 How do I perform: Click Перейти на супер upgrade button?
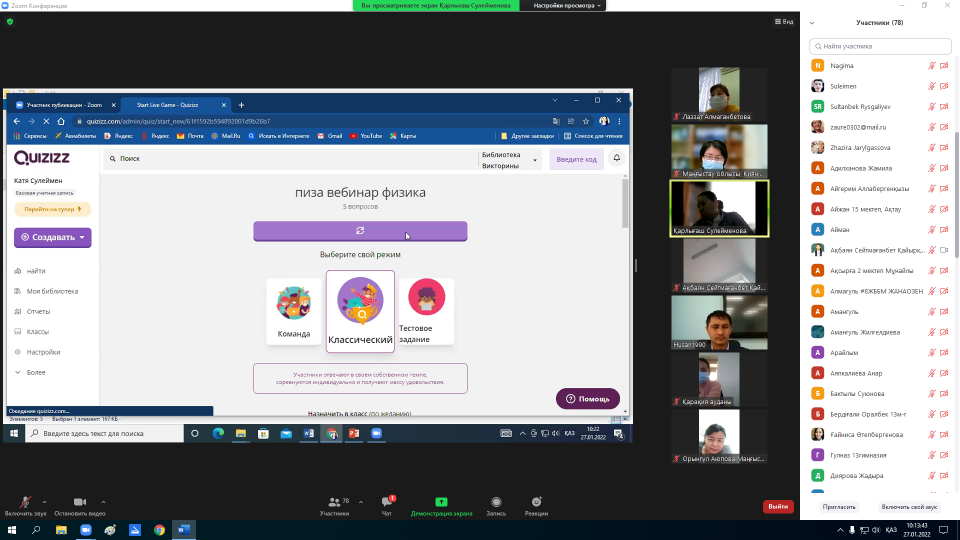point(53,209)
